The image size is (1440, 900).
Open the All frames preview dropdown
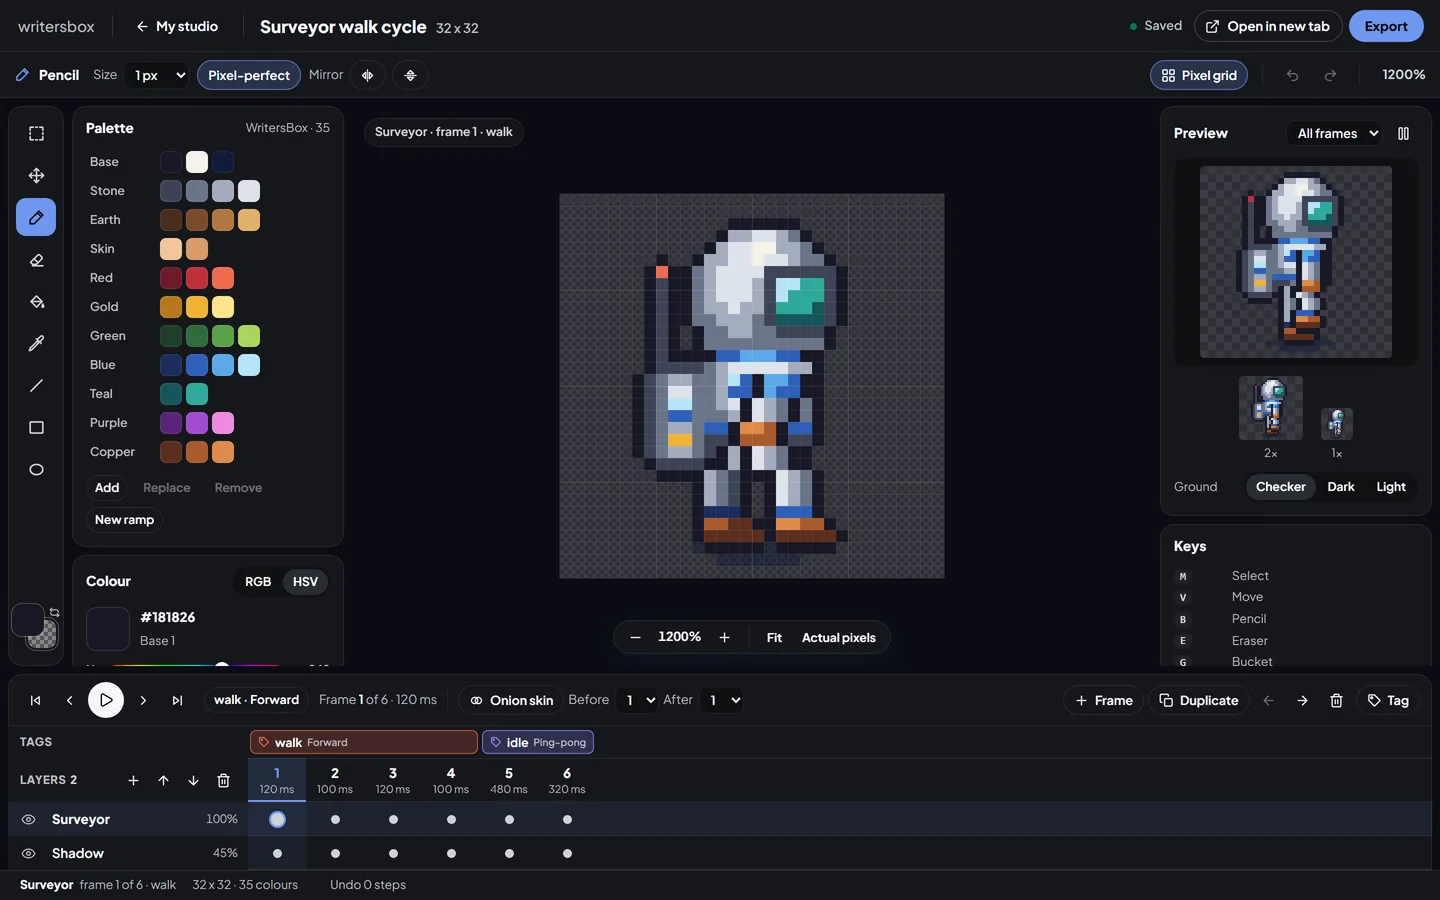pos(1337,133)
